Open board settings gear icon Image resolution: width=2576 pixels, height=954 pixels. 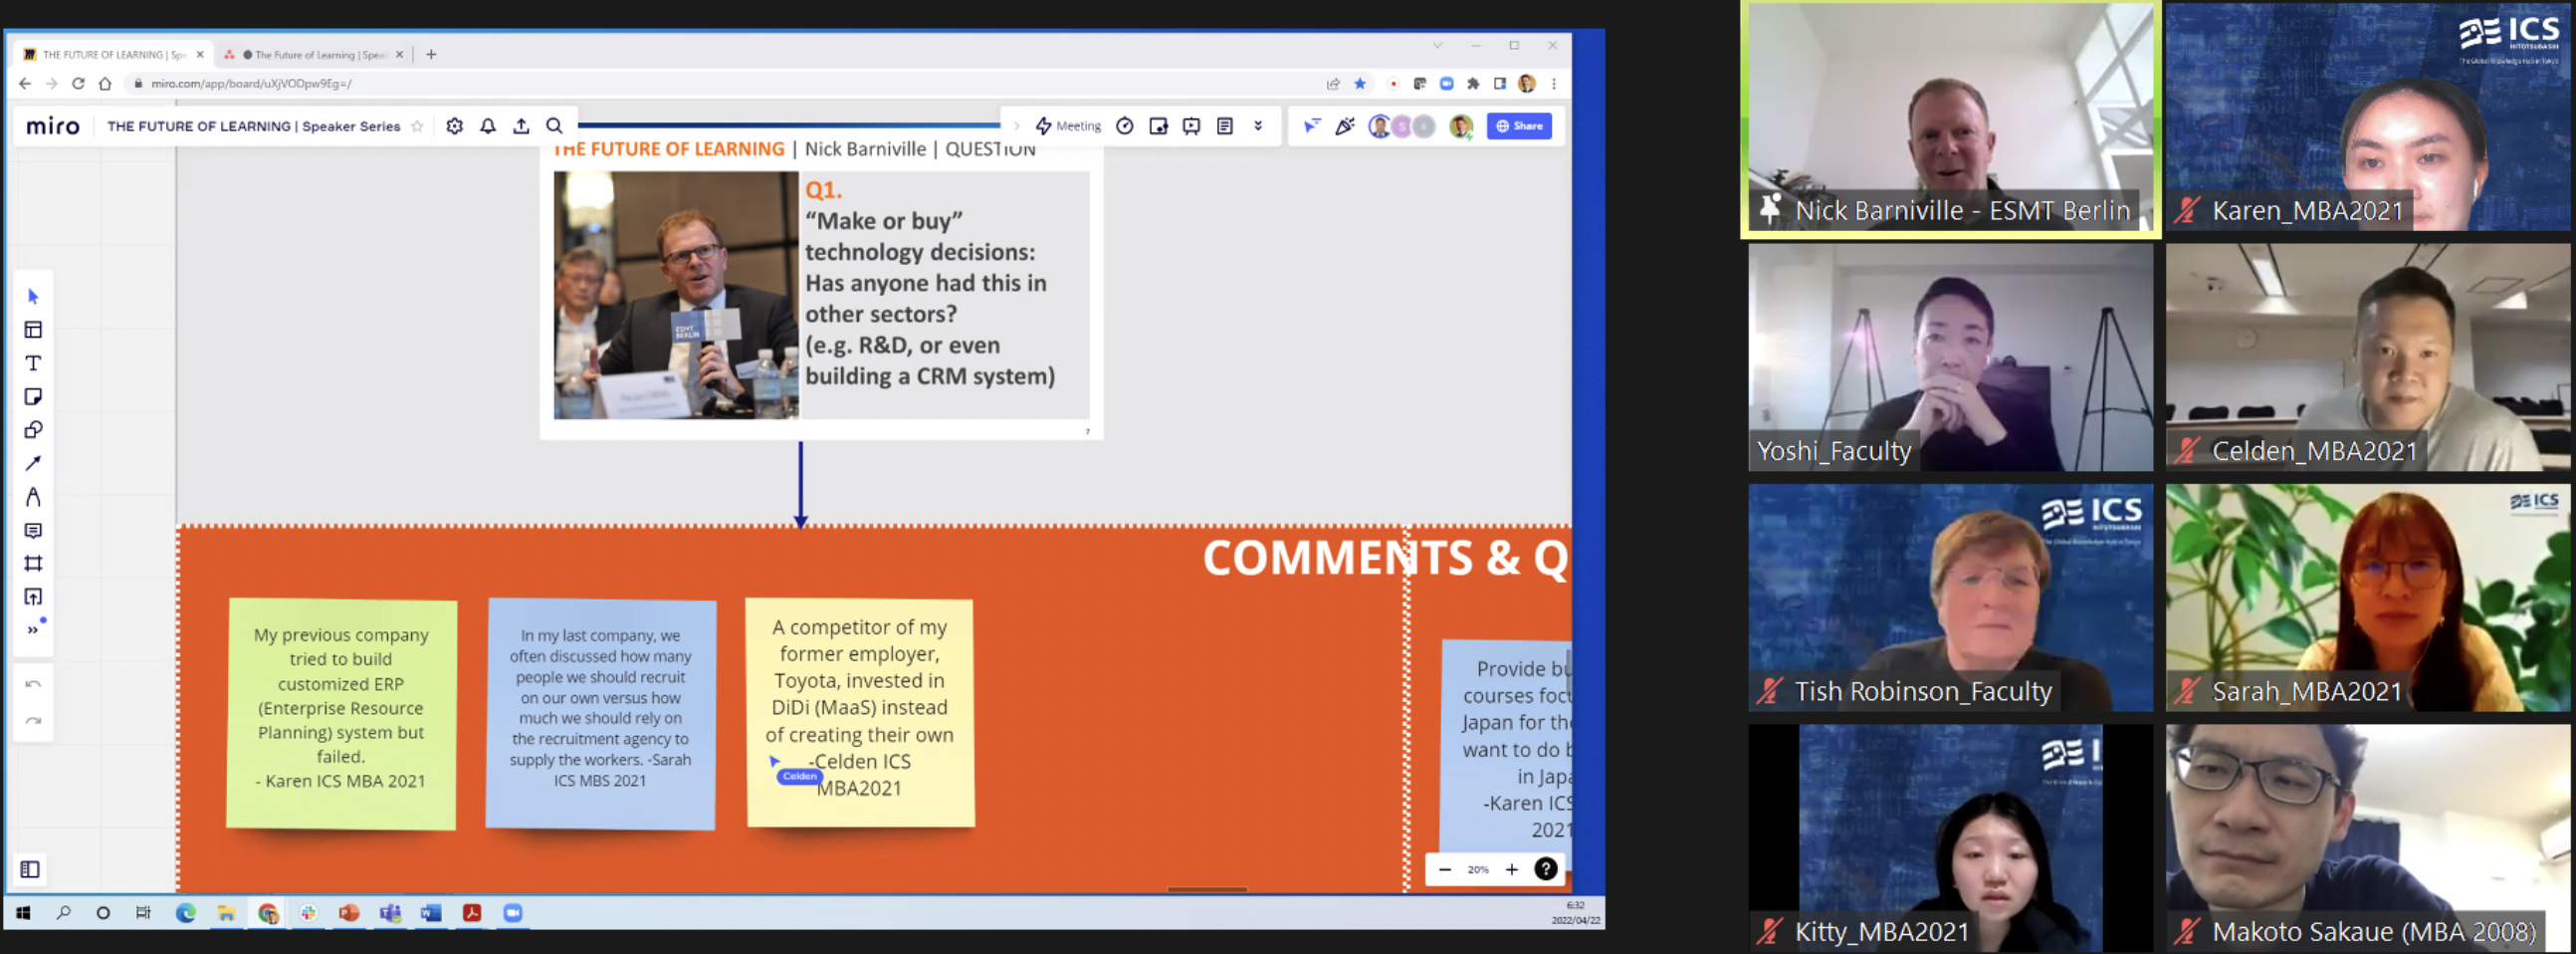455,126
